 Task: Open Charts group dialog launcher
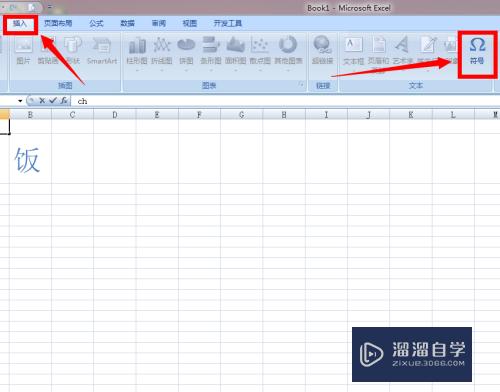301,85
